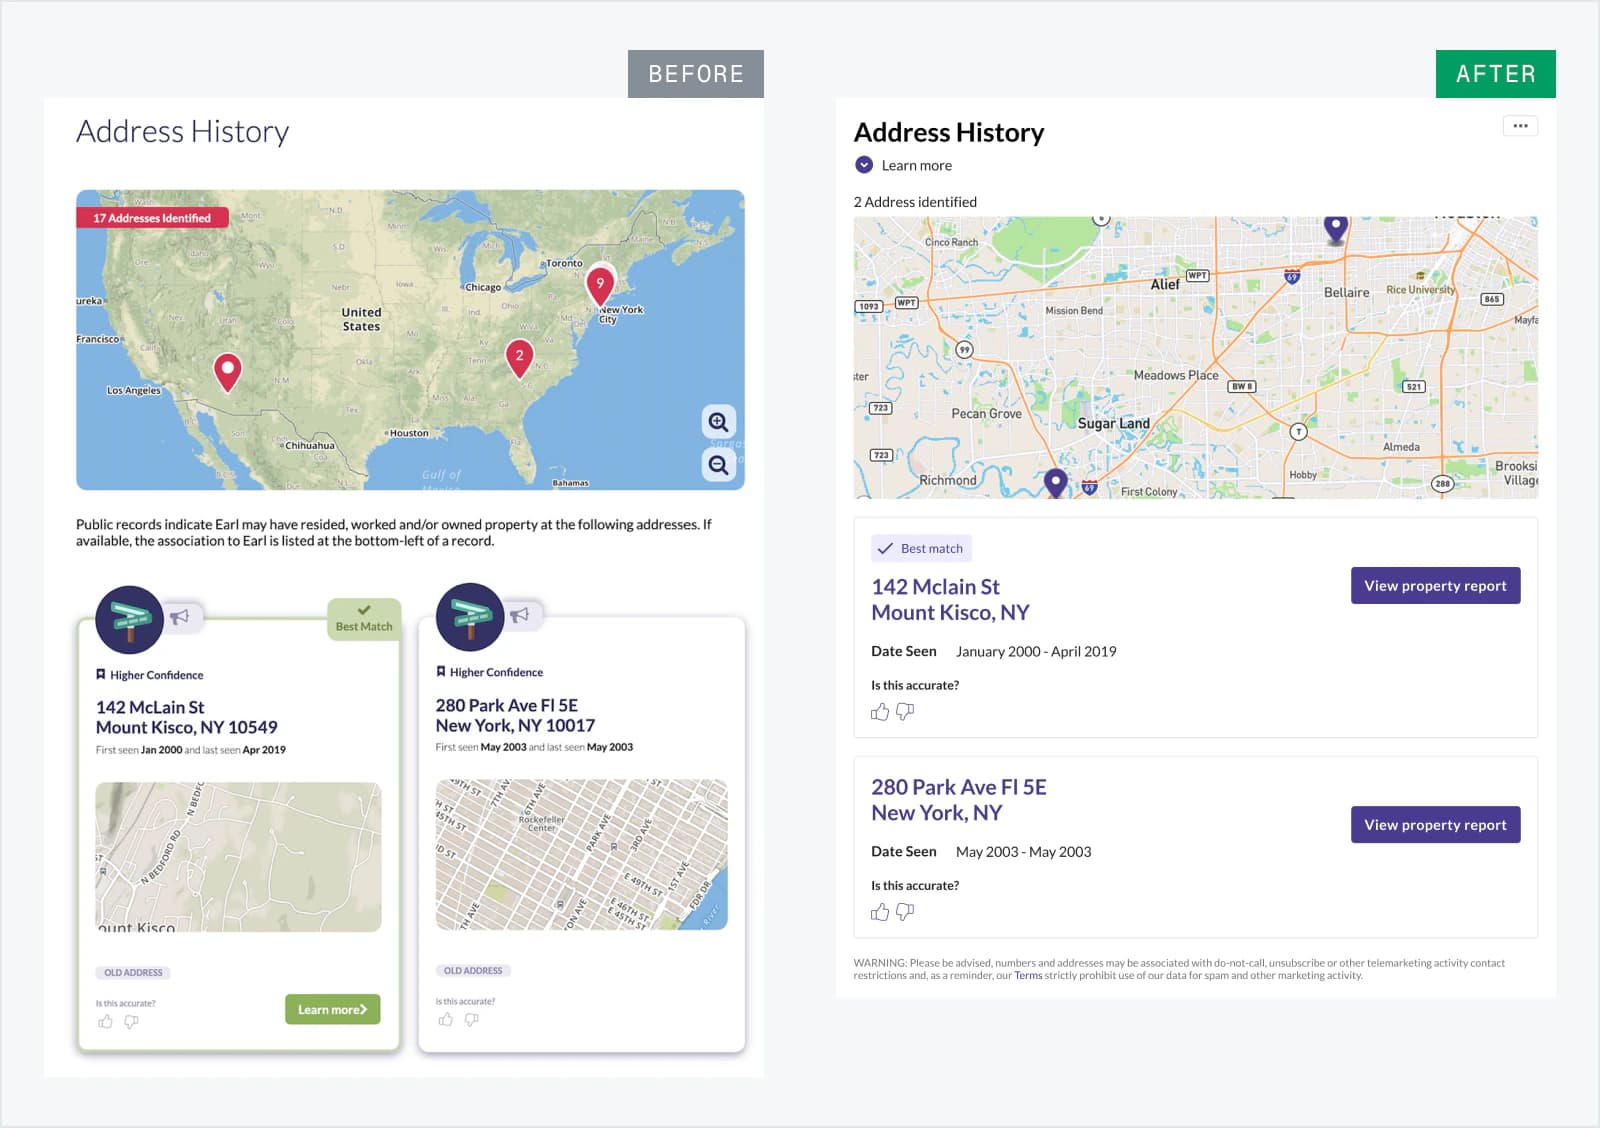Viewport: 1600px width, 1128px height.
Task: Zoom out on the Before map
Action: [x=718, y=465]
